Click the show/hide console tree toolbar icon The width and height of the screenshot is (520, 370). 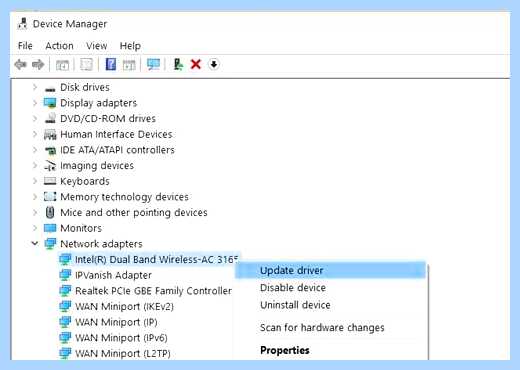click(x=62, y=65)
